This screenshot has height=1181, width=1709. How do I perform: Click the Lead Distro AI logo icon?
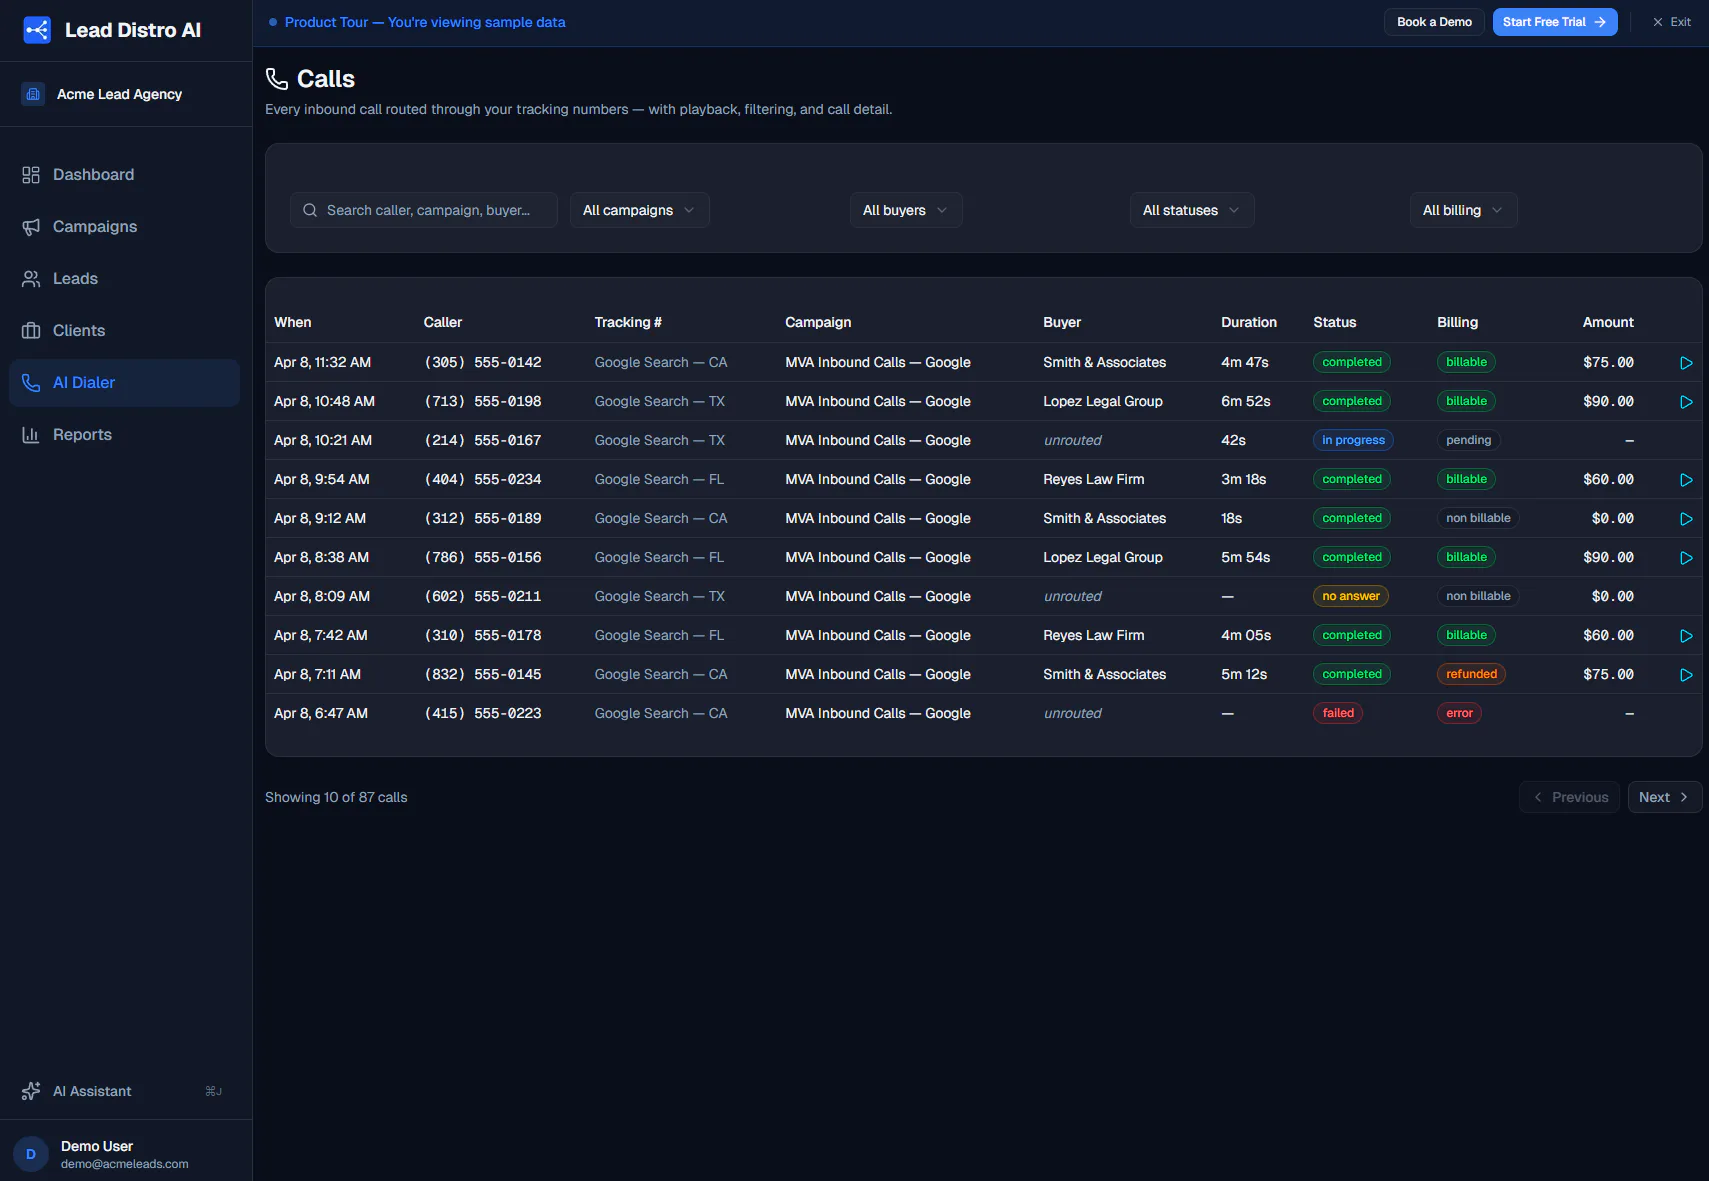pyautogui.click(x=37, y=30)
